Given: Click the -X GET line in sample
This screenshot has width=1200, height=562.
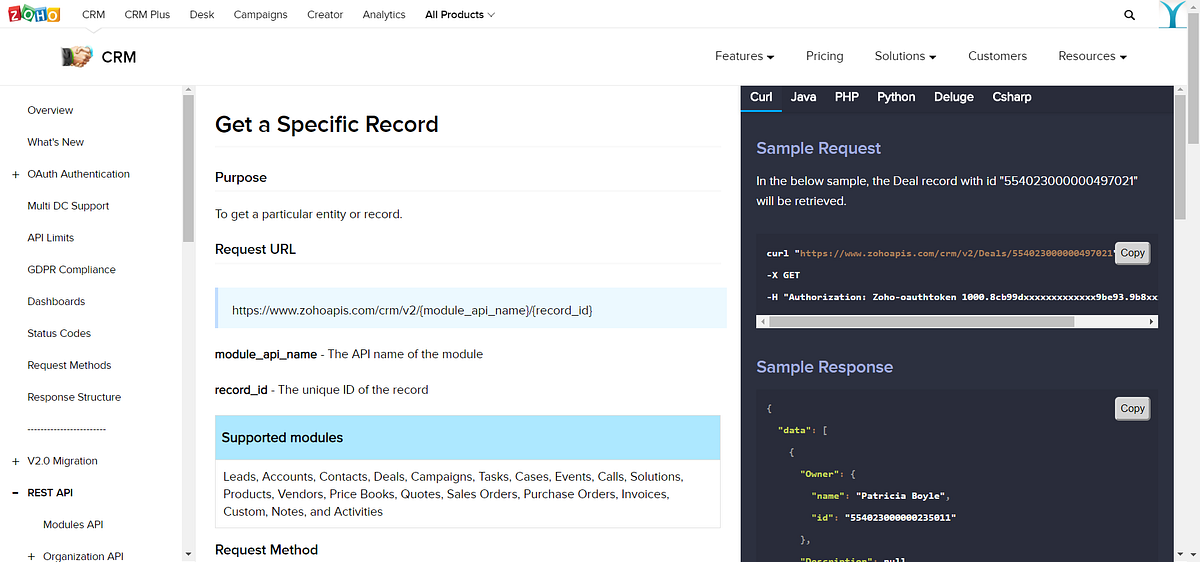Looking at the screenshot, I should tap(783, 275).
